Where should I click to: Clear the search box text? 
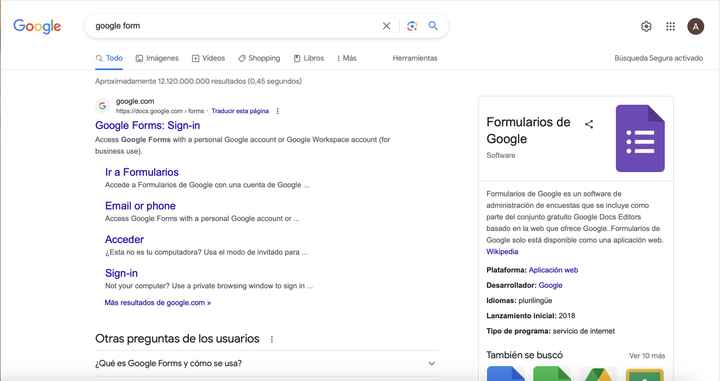coord(387,26)
